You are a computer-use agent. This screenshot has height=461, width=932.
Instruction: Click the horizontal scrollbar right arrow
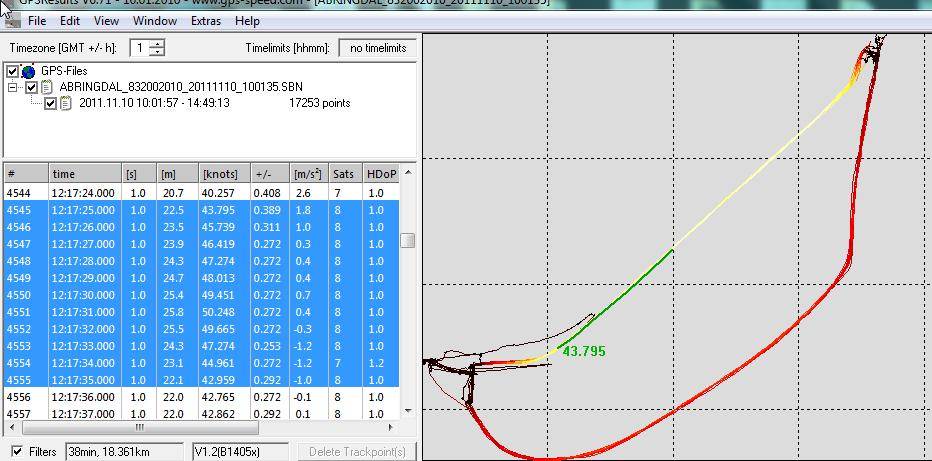[392, 428]
